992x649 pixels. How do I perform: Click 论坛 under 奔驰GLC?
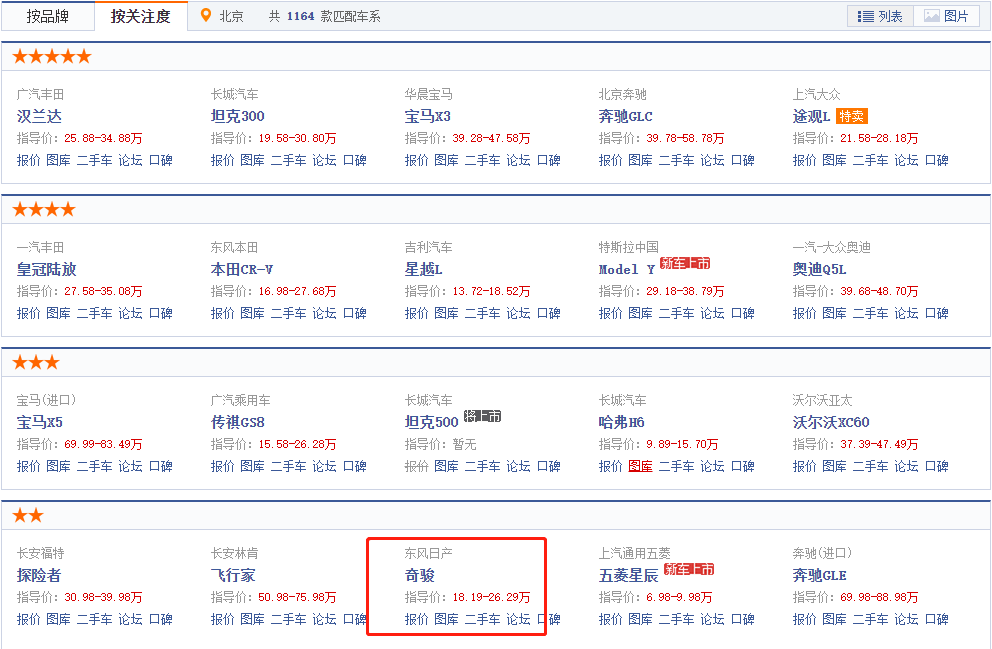coord(712,161)
